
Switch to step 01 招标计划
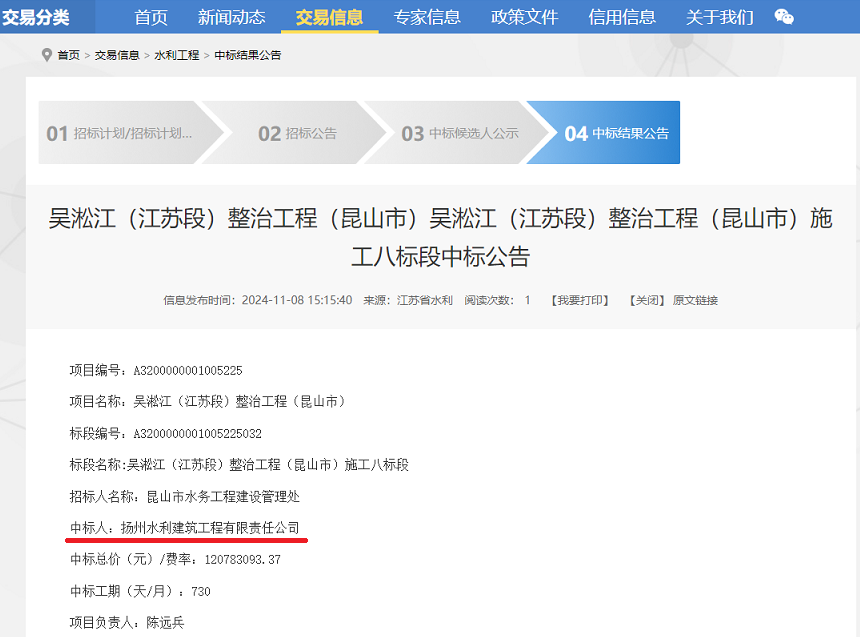(x=120, y=133)
